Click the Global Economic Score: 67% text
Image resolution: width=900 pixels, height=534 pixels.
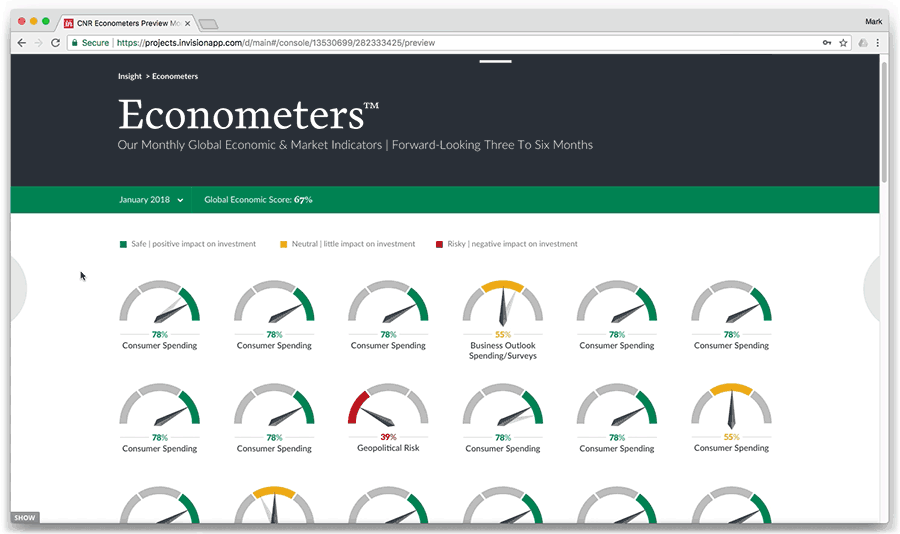coord(258,200)
